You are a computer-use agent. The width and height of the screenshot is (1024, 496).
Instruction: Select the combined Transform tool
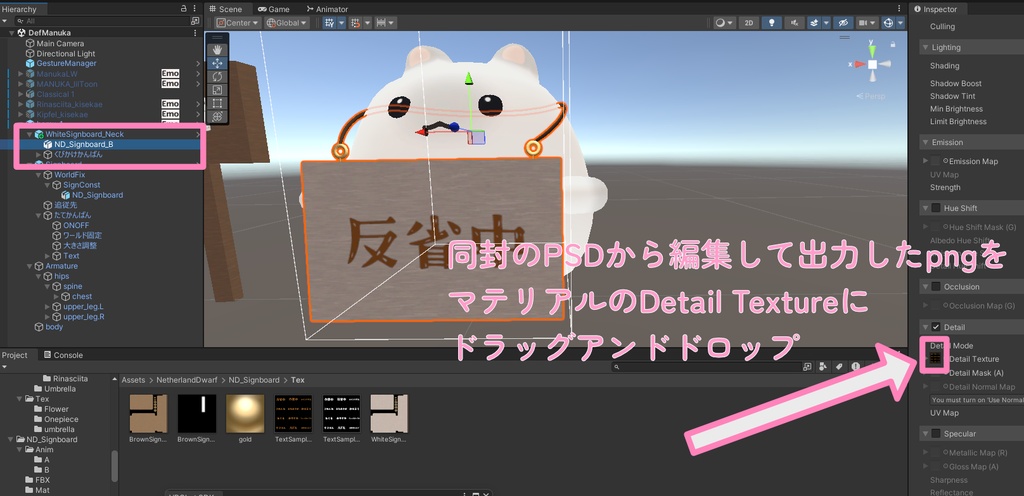pos(217,116)
